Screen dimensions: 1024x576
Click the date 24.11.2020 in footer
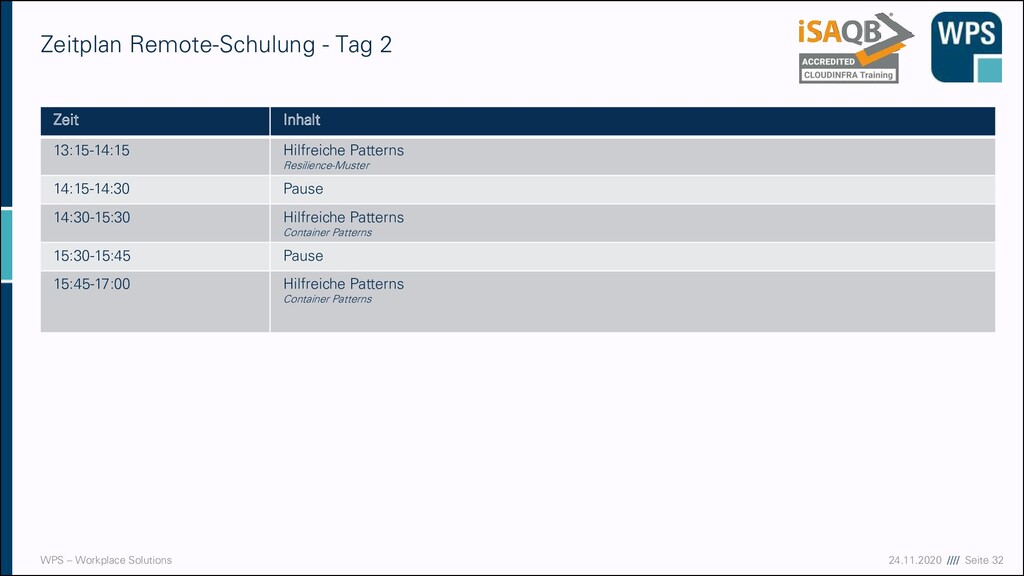click(x=915, y=560)
